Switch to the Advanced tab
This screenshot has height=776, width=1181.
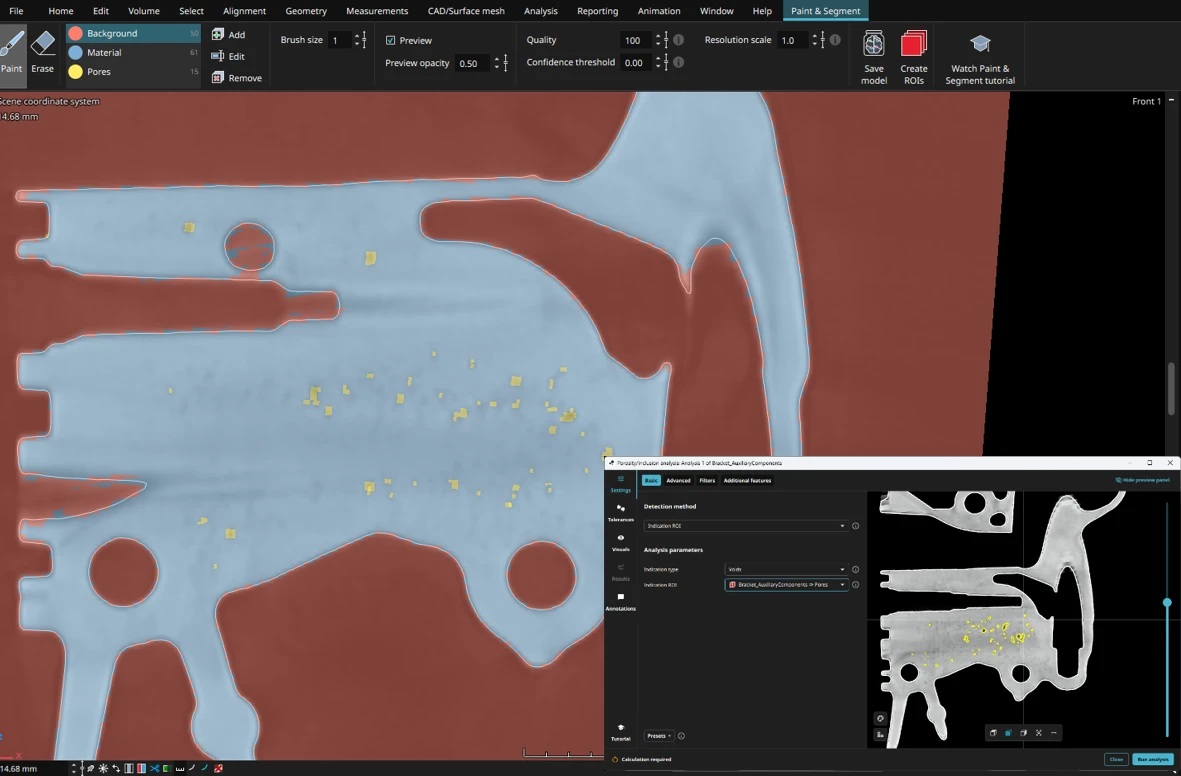(678, 481)
